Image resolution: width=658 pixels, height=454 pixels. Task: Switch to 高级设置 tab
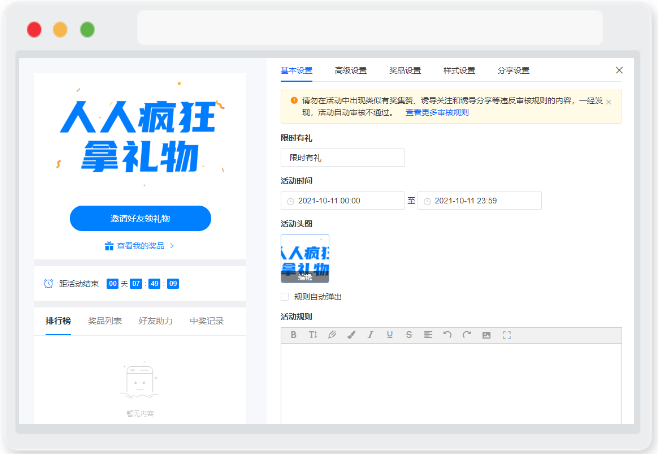point(351,70)
